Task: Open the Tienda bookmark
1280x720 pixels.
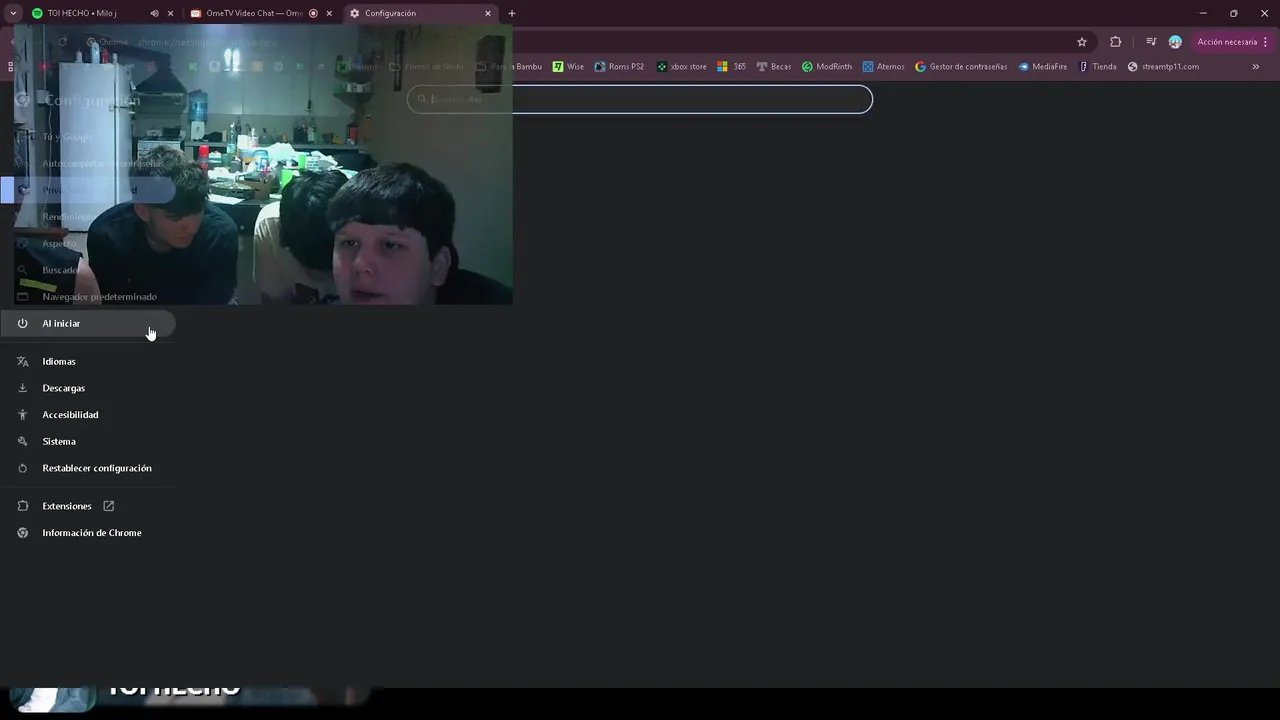Action: (1098, 67)
